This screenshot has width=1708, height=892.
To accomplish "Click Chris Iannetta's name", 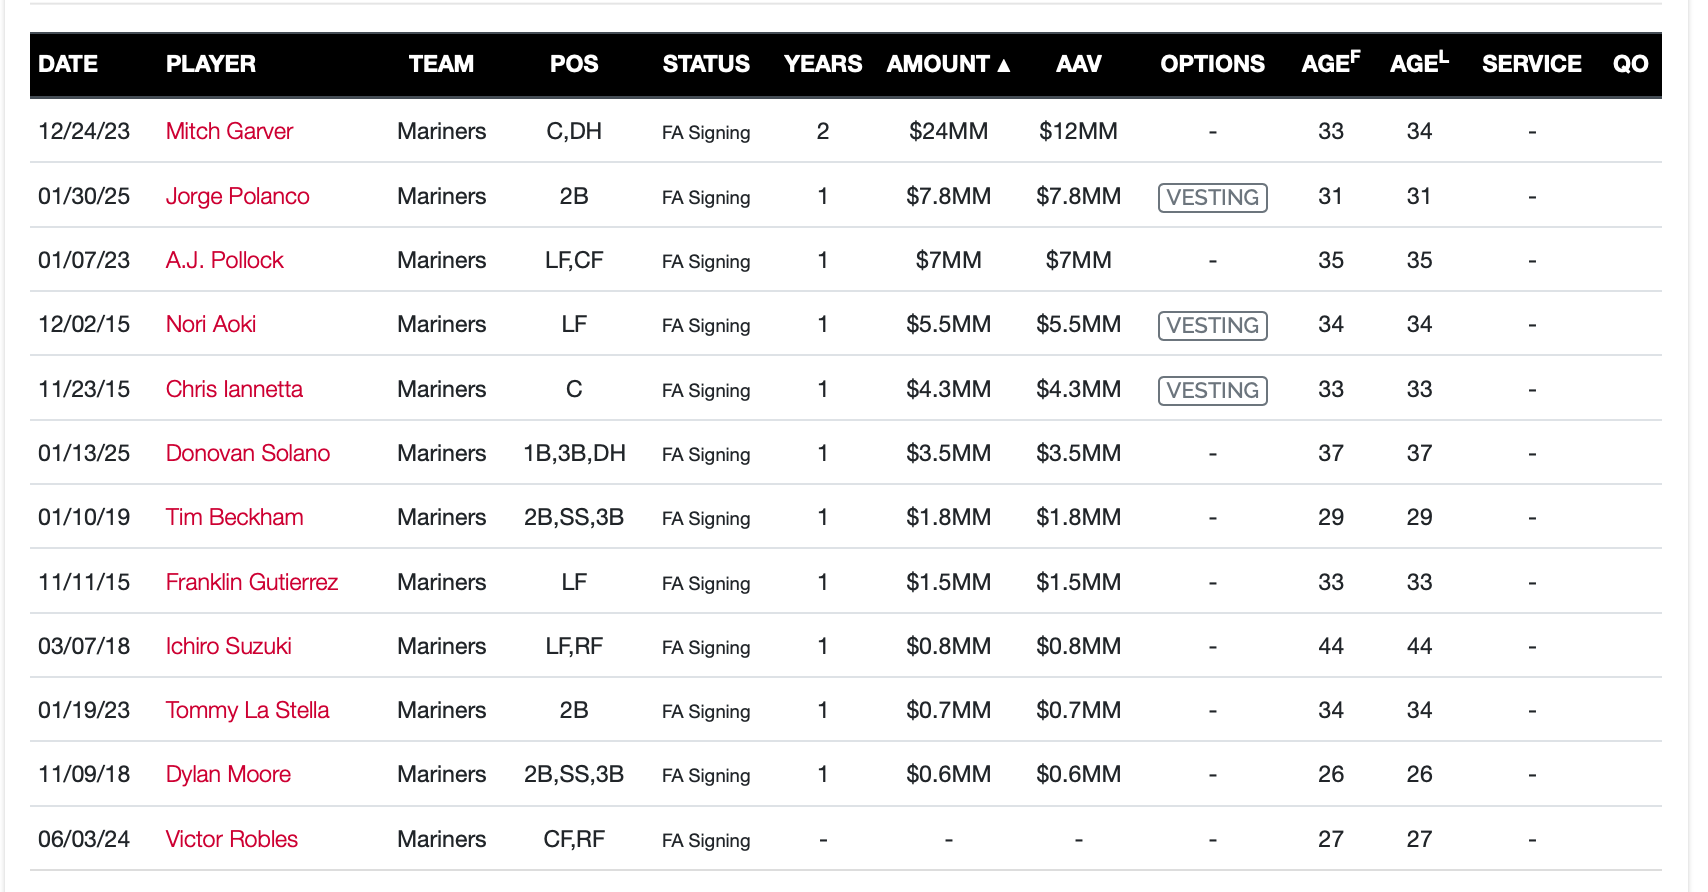I will tap(234, 389).
